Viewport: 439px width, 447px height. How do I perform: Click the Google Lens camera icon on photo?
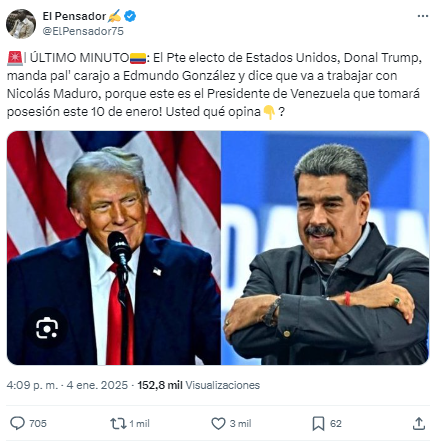pos(47,328)
